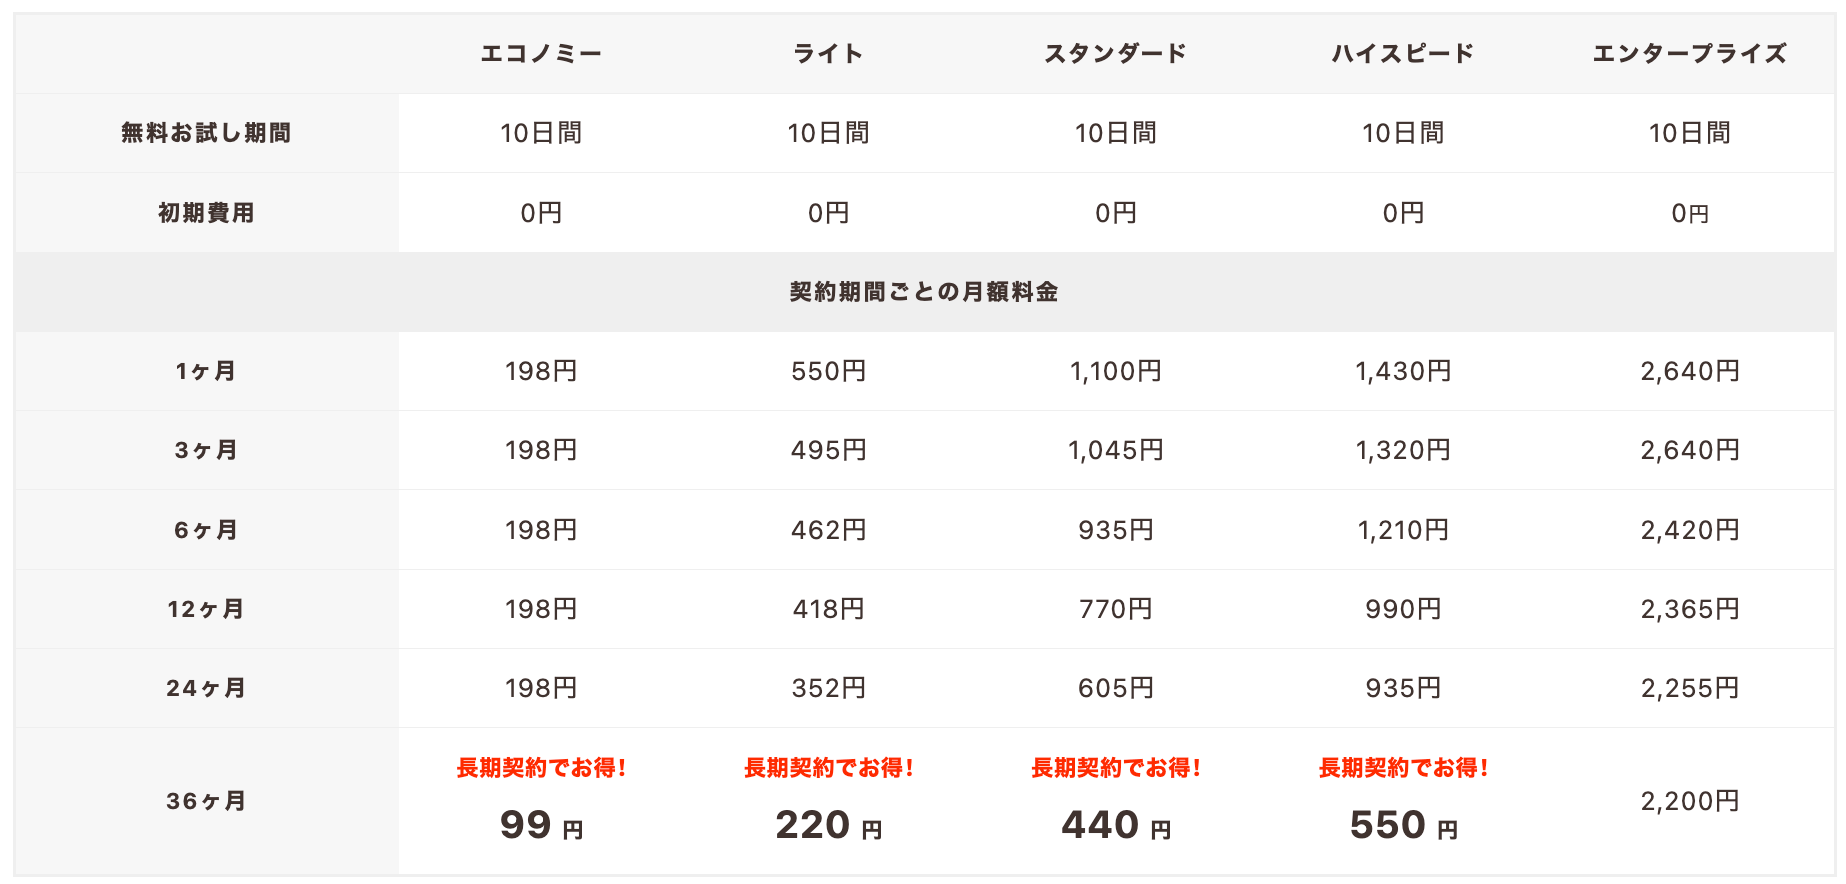This screenshot has height=884, width=1846.
Task: Select the ハイスピード plan header
Action: 1402,54
